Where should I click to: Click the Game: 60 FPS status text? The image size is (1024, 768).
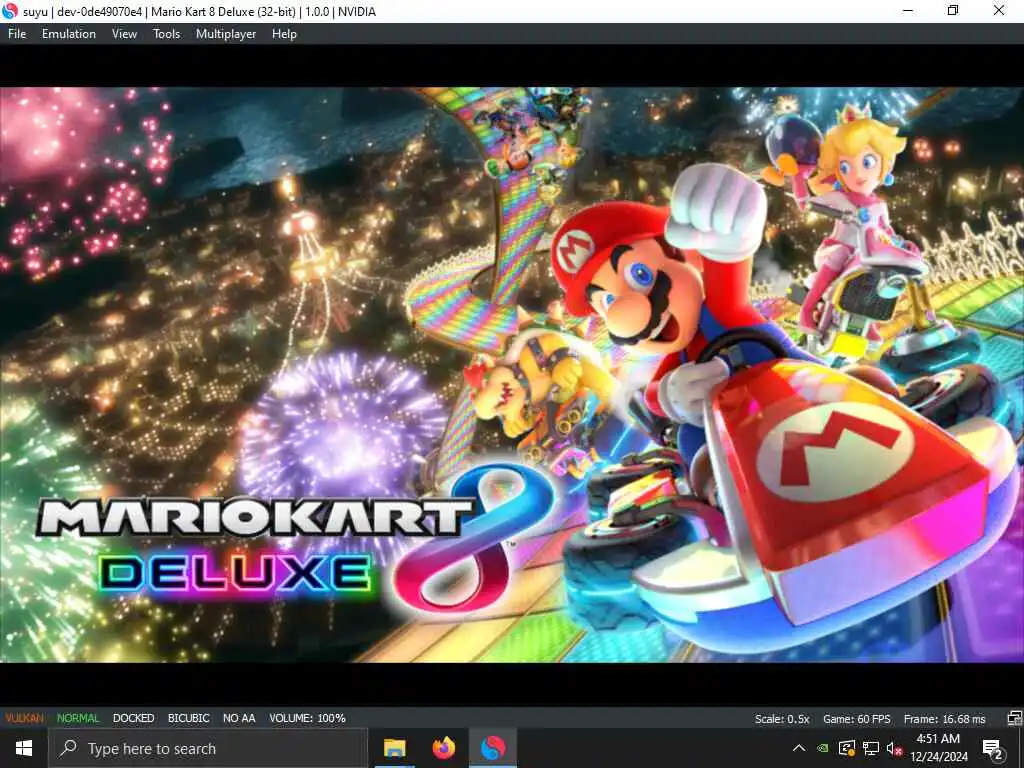click(x=857, y=718)
